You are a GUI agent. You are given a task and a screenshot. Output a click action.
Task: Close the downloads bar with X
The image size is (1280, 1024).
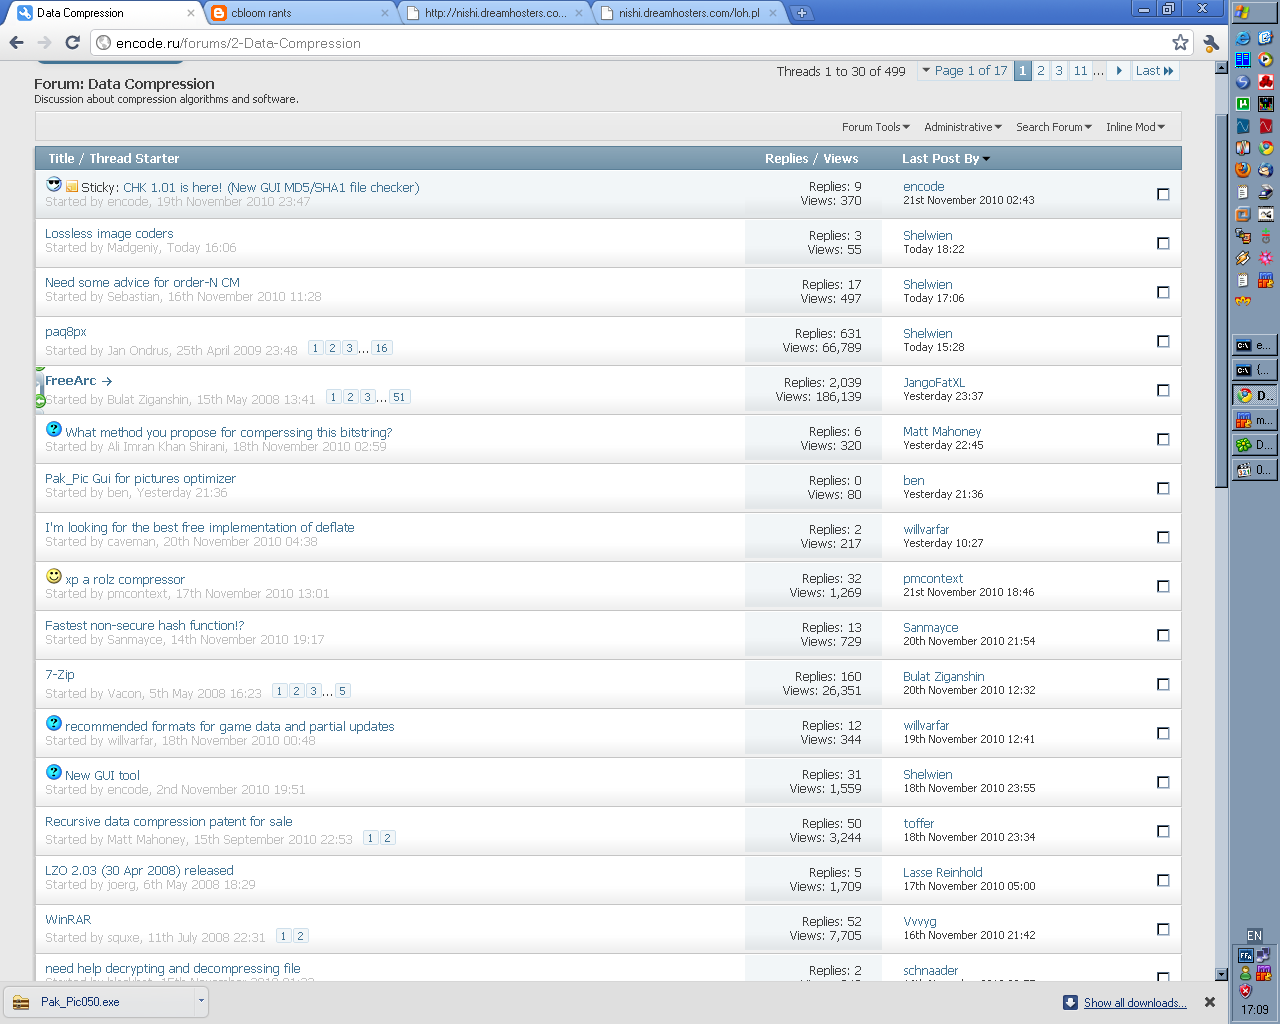(x=1209, y=1002)
